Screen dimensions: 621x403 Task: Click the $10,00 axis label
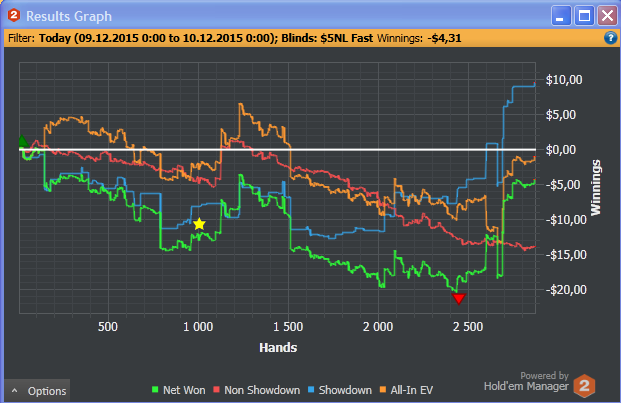point(564,80)
